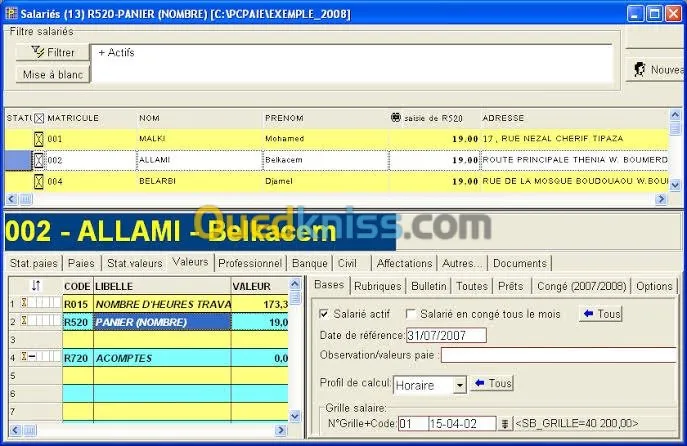Click the grid lookup icon beside 15-04-02
The height and width of the screenshot is (446, 687).
click(504, 424)
